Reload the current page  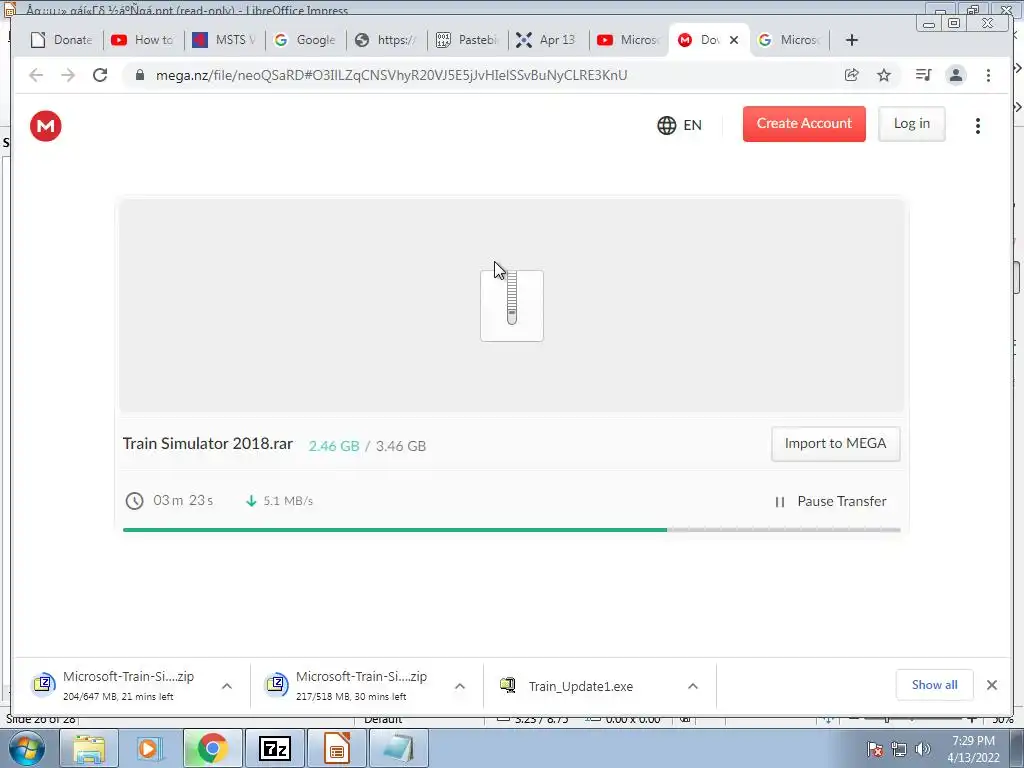pos(100,75)
